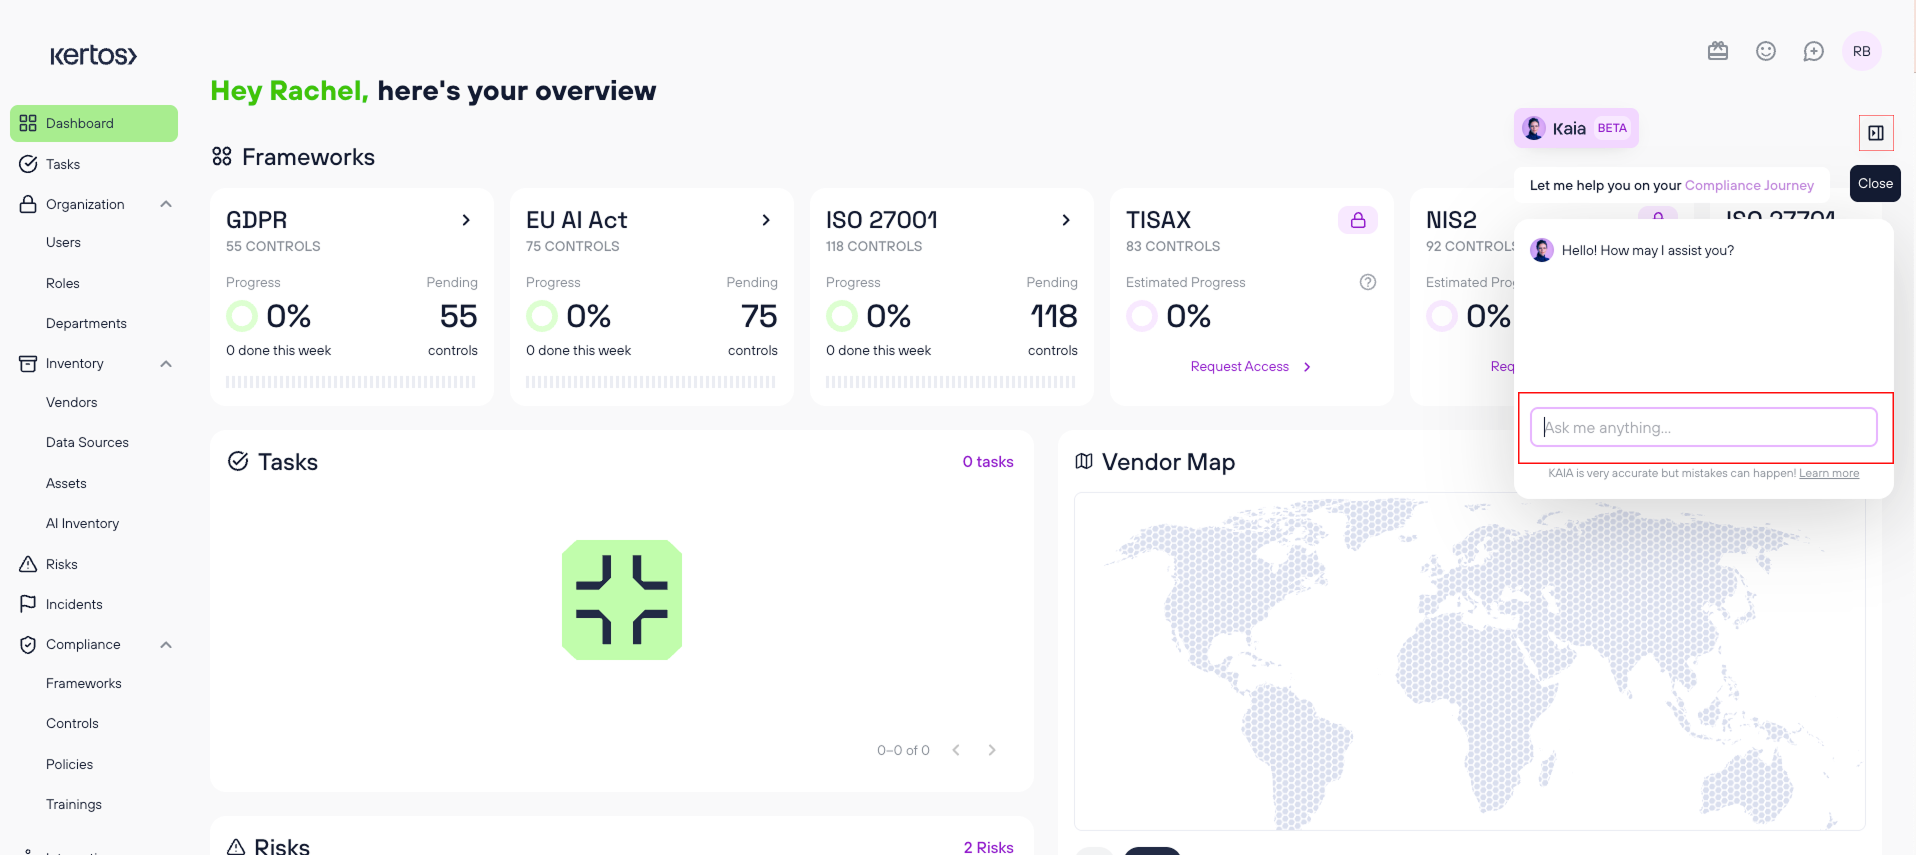Collapse the Kaia side panel icon
This screenshot has height=855, width=1916.
coord(1876,133)
